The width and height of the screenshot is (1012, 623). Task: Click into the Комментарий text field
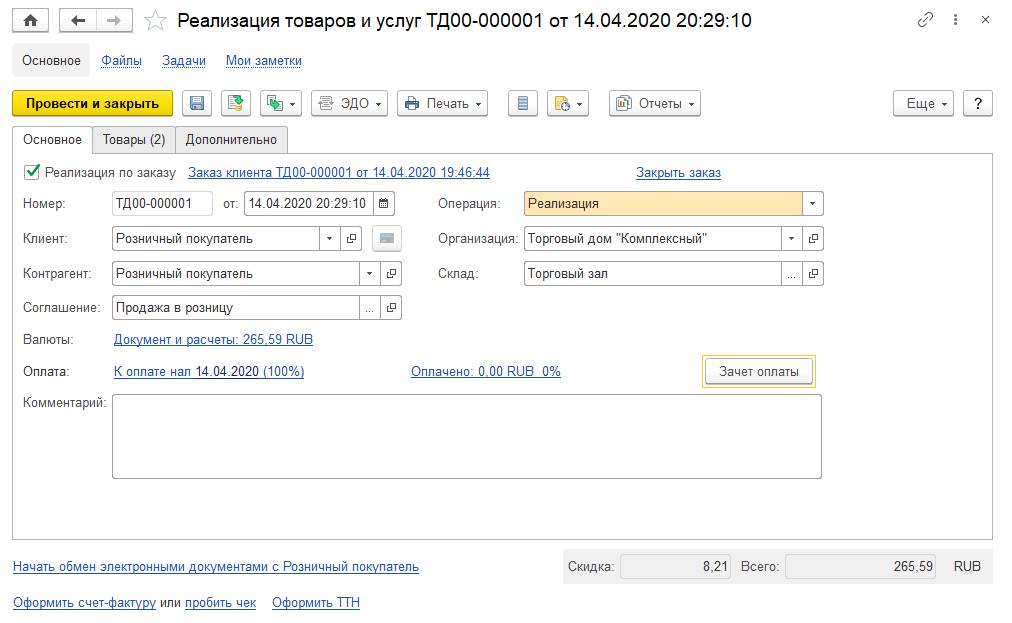point(466,436)
